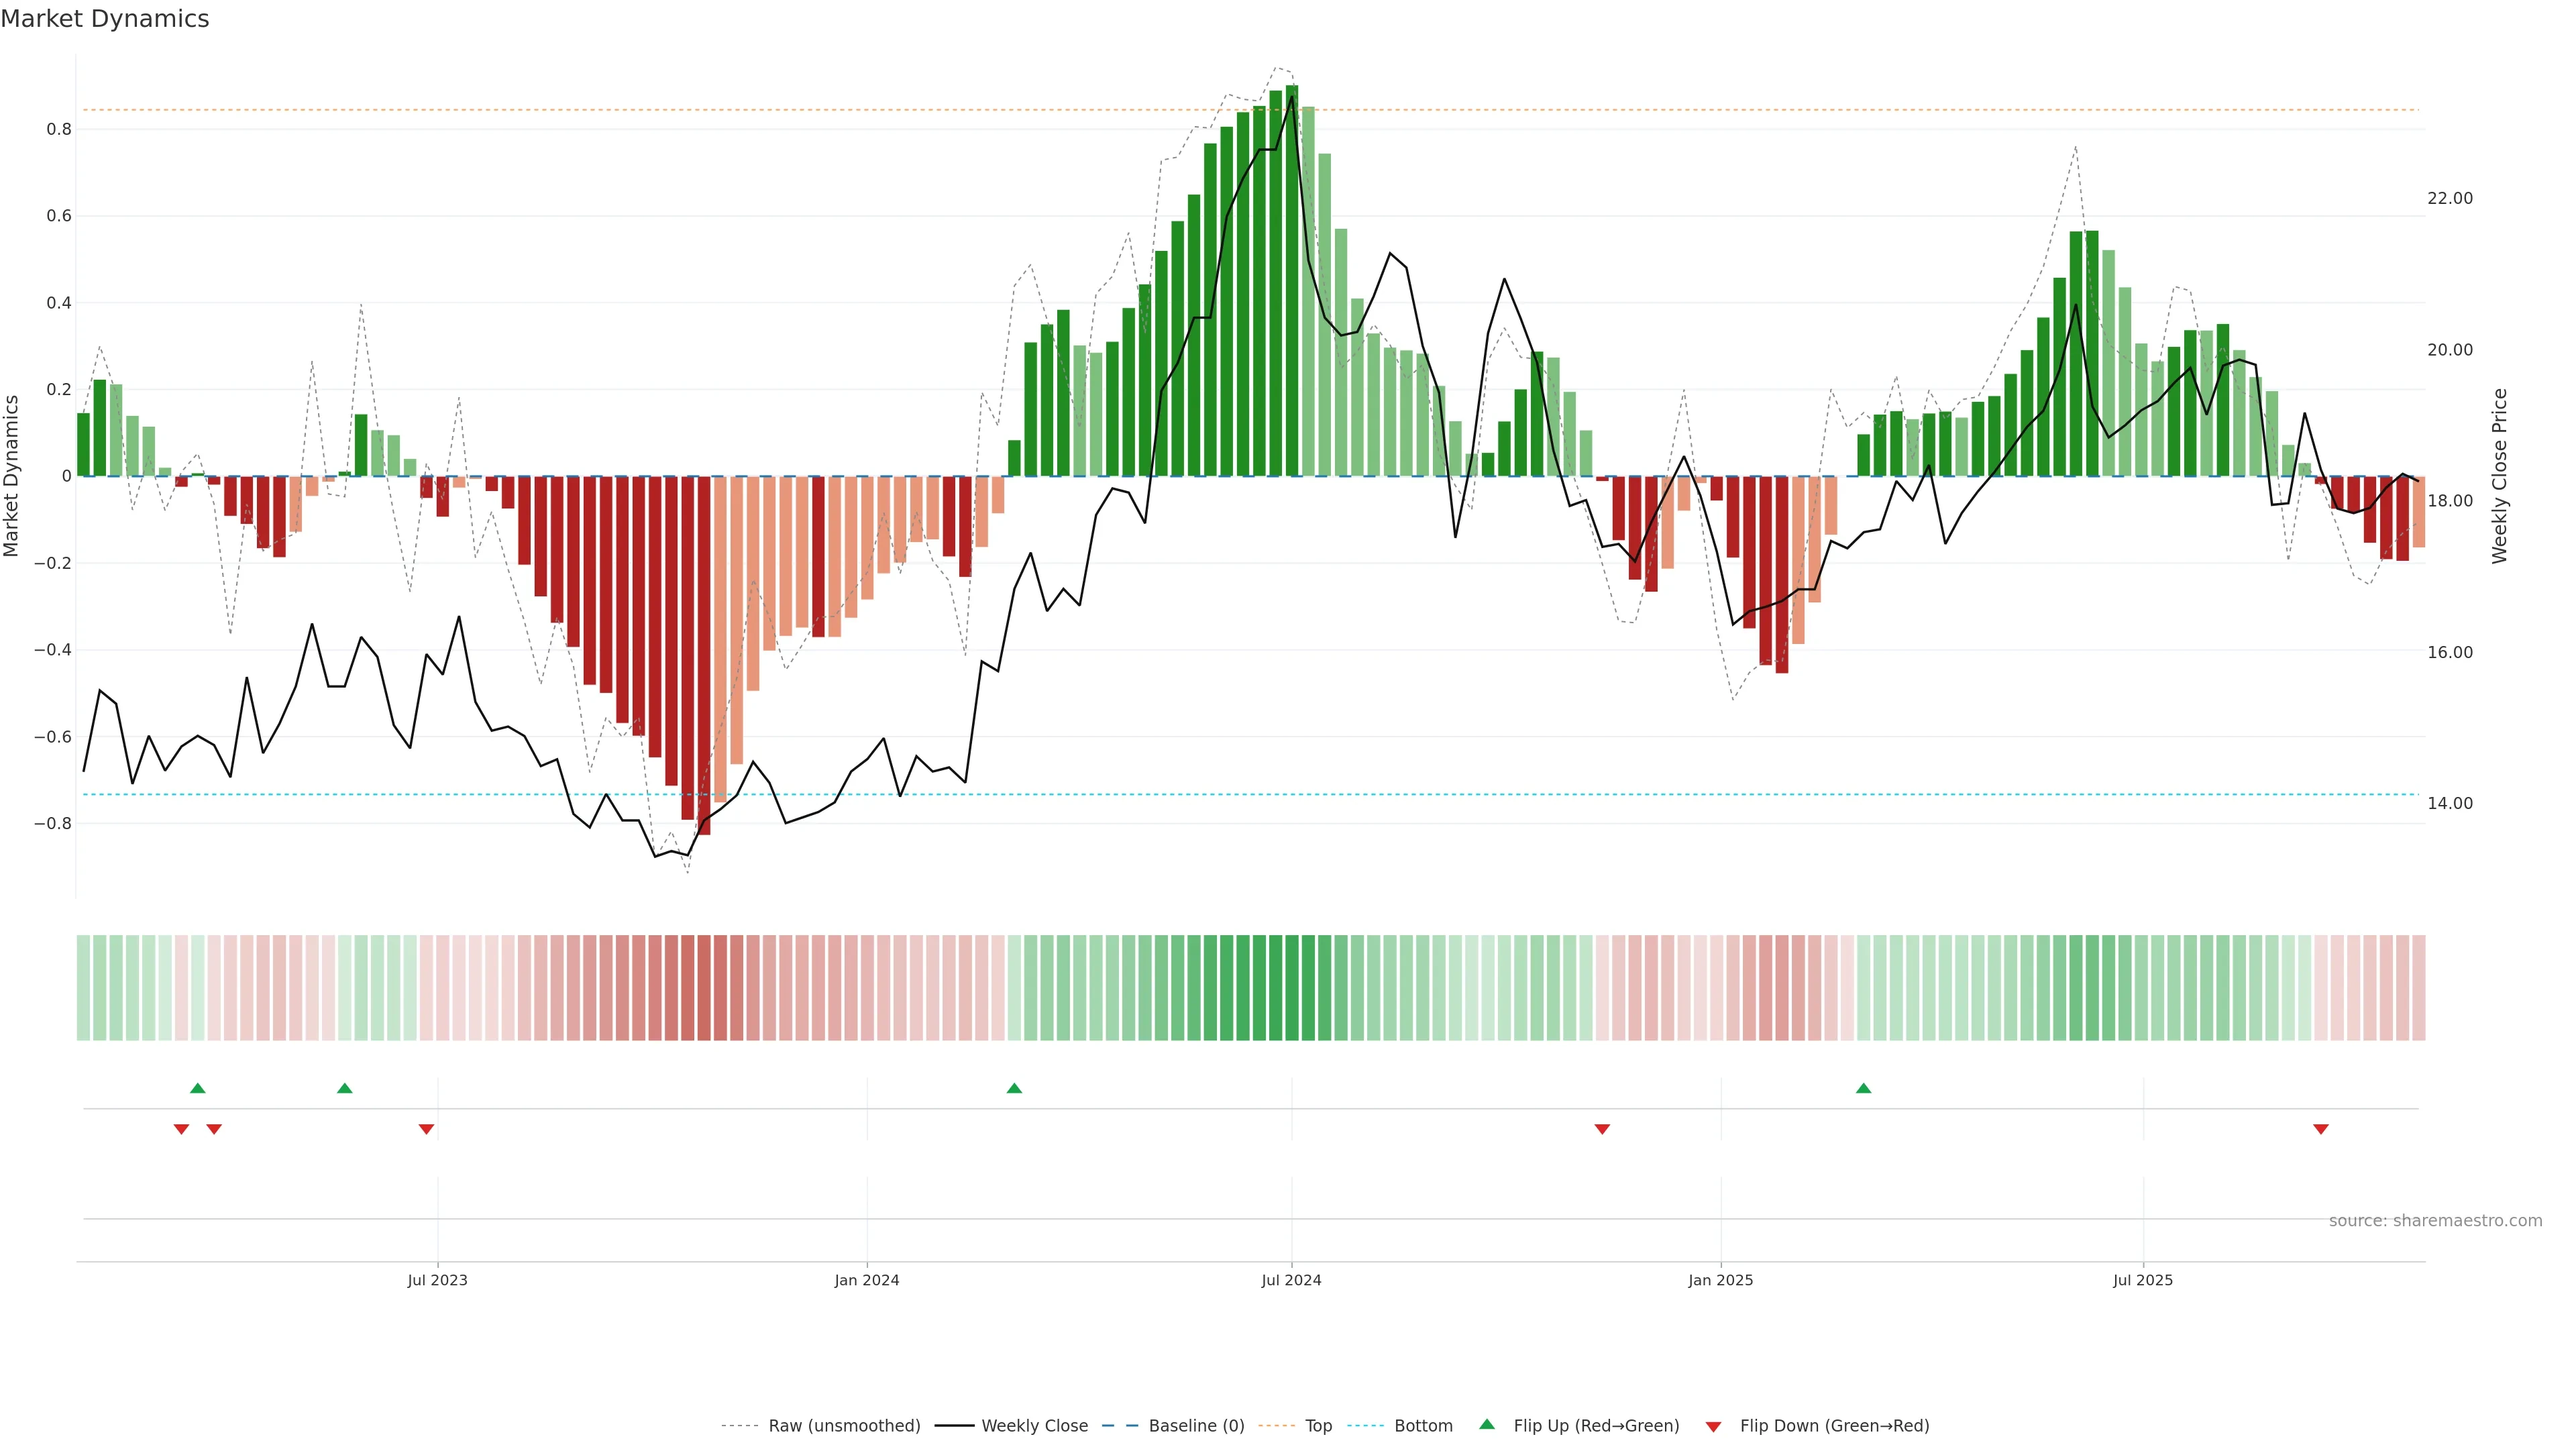Image resolution: width=2576 pixels, height=1449 pixels.
Task: Click the Jul 2024 x-axis label
Action: point(1291,1280)
